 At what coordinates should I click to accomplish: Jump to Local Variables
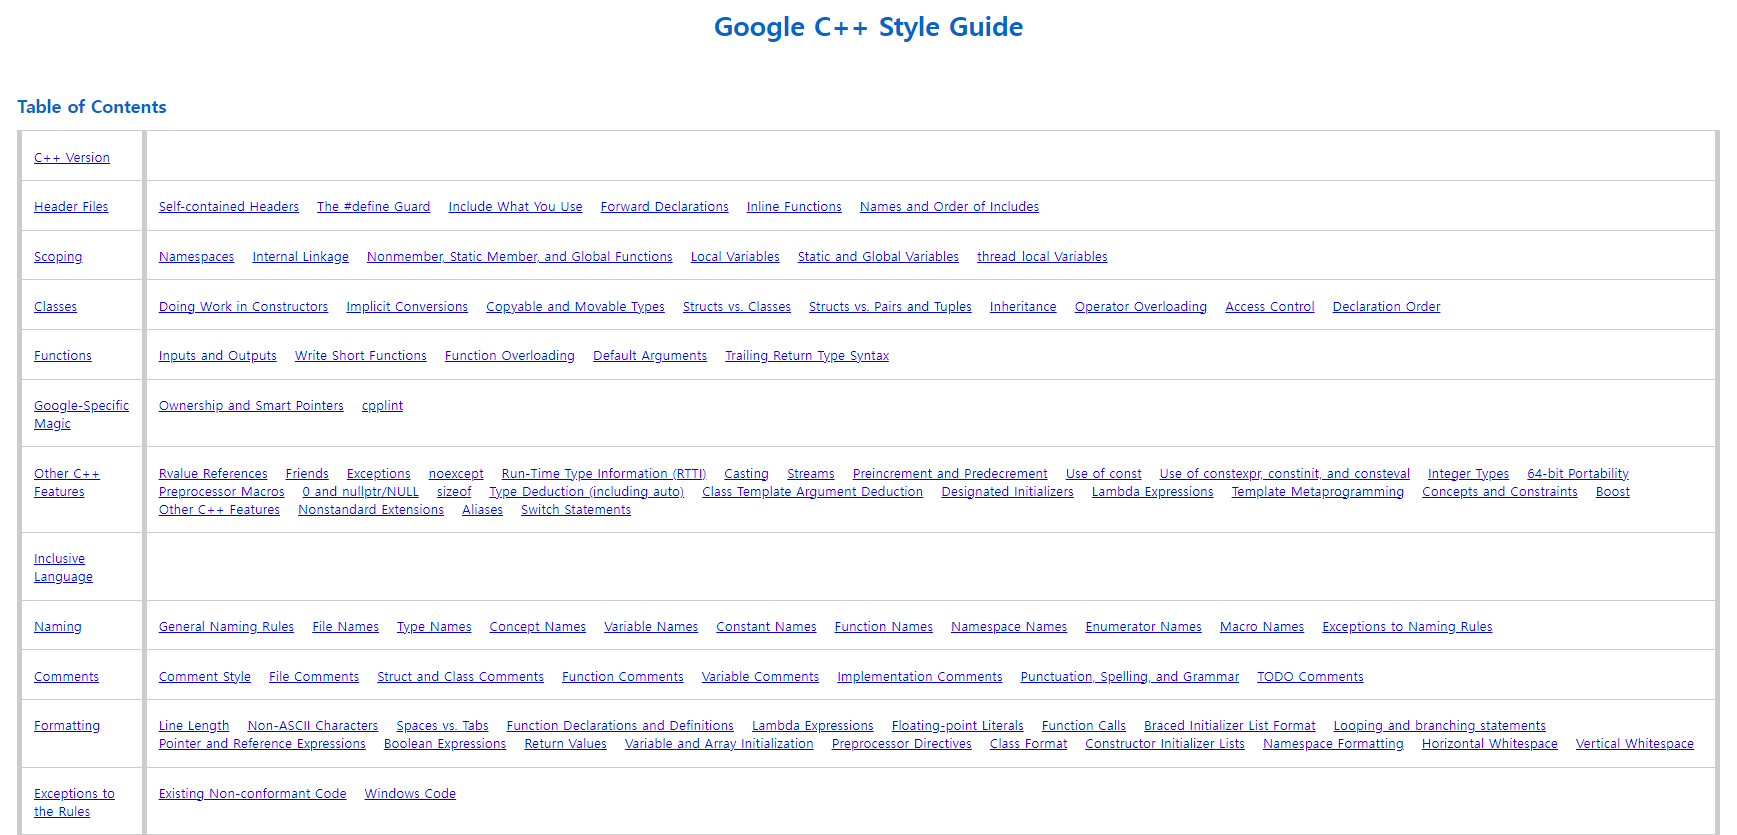735,257
